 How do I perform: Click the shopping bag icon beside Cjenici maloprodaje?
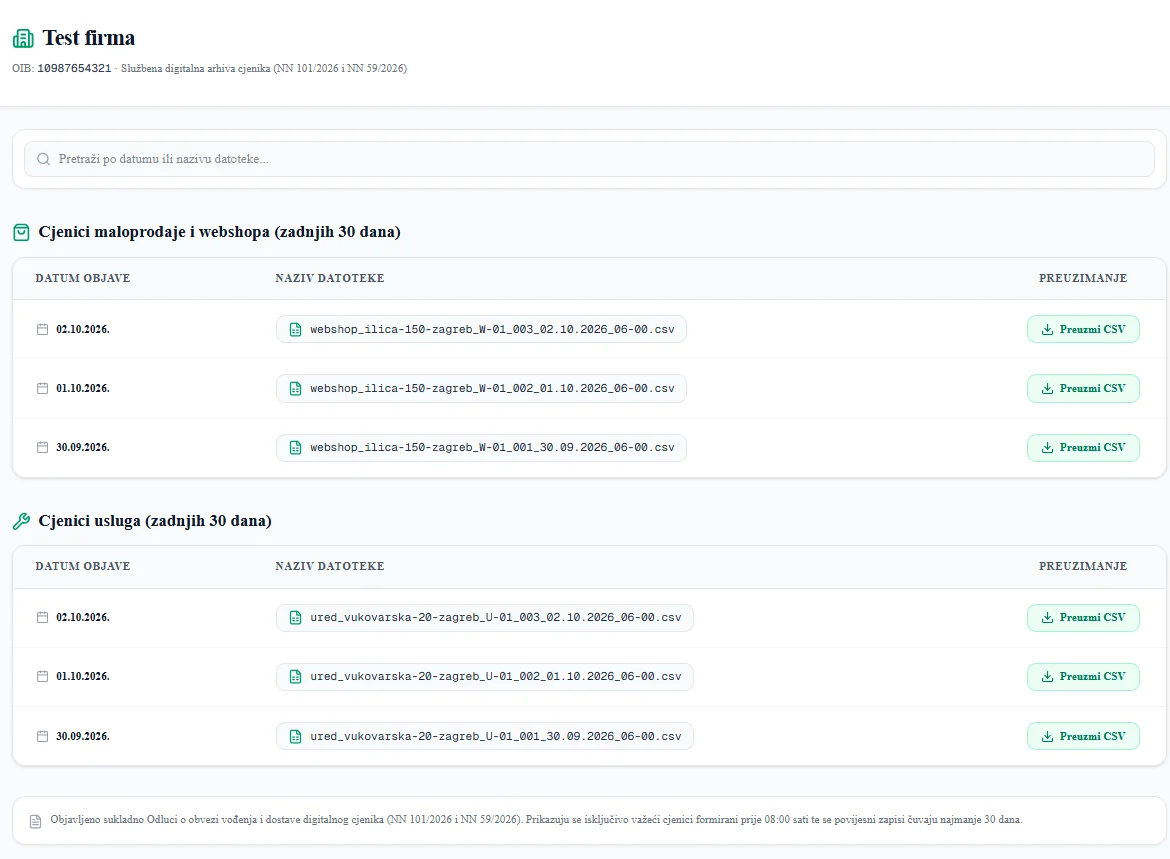coord(22,233)
